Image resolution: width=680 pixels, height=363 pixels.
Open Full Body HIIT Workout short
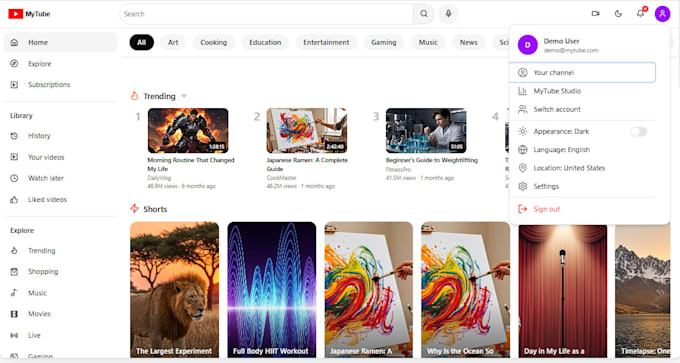pos(271,290)
